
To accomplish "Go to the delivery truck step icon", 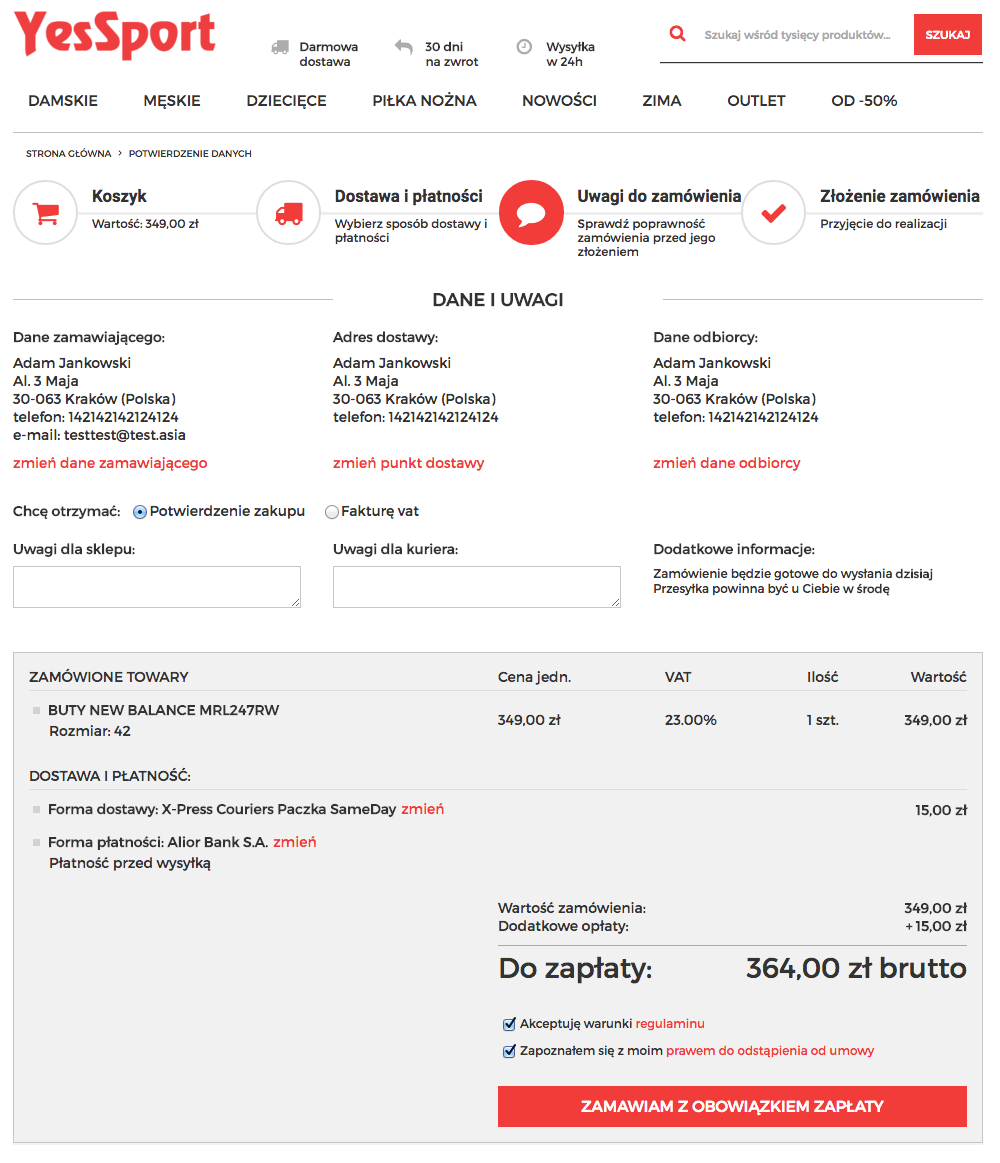I will [x=288, y=212].
